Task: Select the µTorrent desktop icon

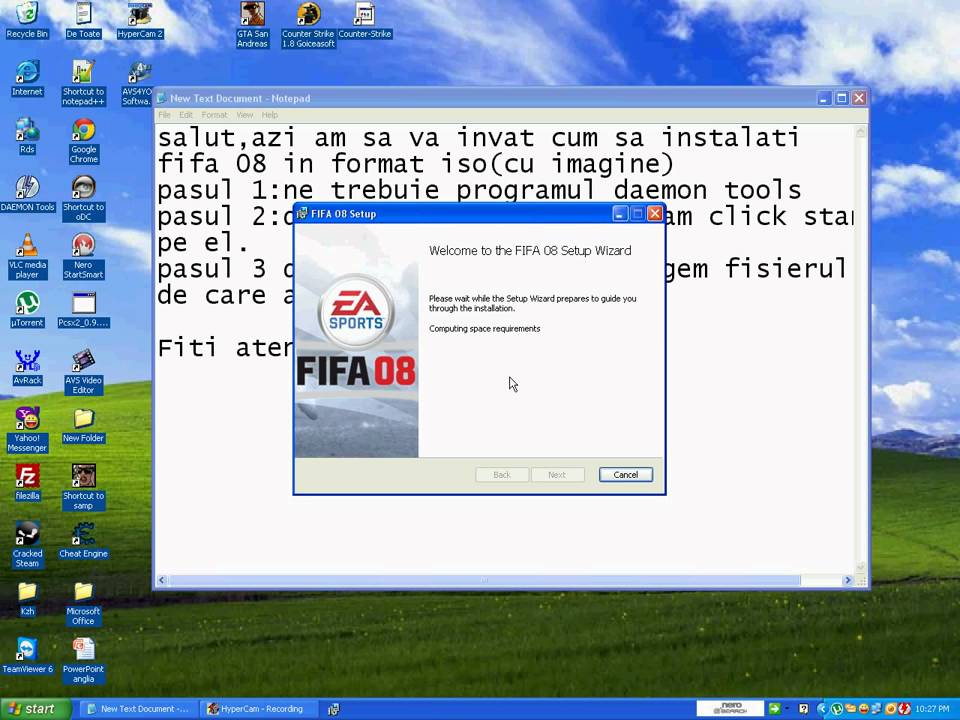Action: (27, 309)
